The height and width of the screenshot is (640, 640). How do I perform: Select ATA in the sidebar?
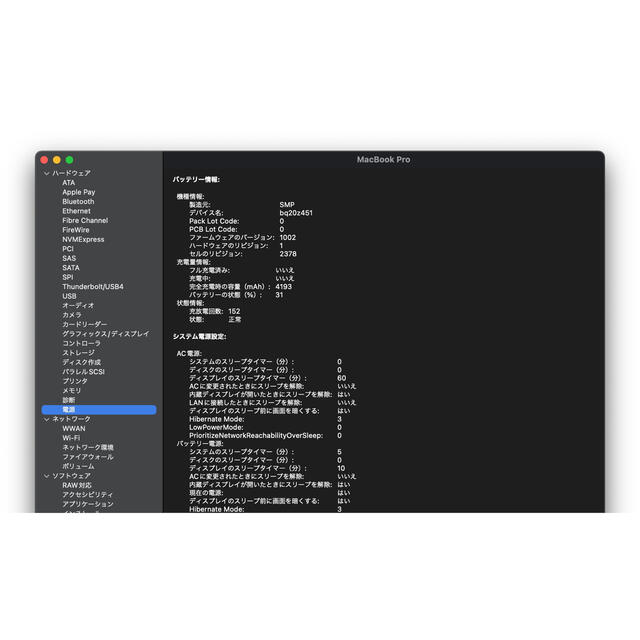(69, 183)
